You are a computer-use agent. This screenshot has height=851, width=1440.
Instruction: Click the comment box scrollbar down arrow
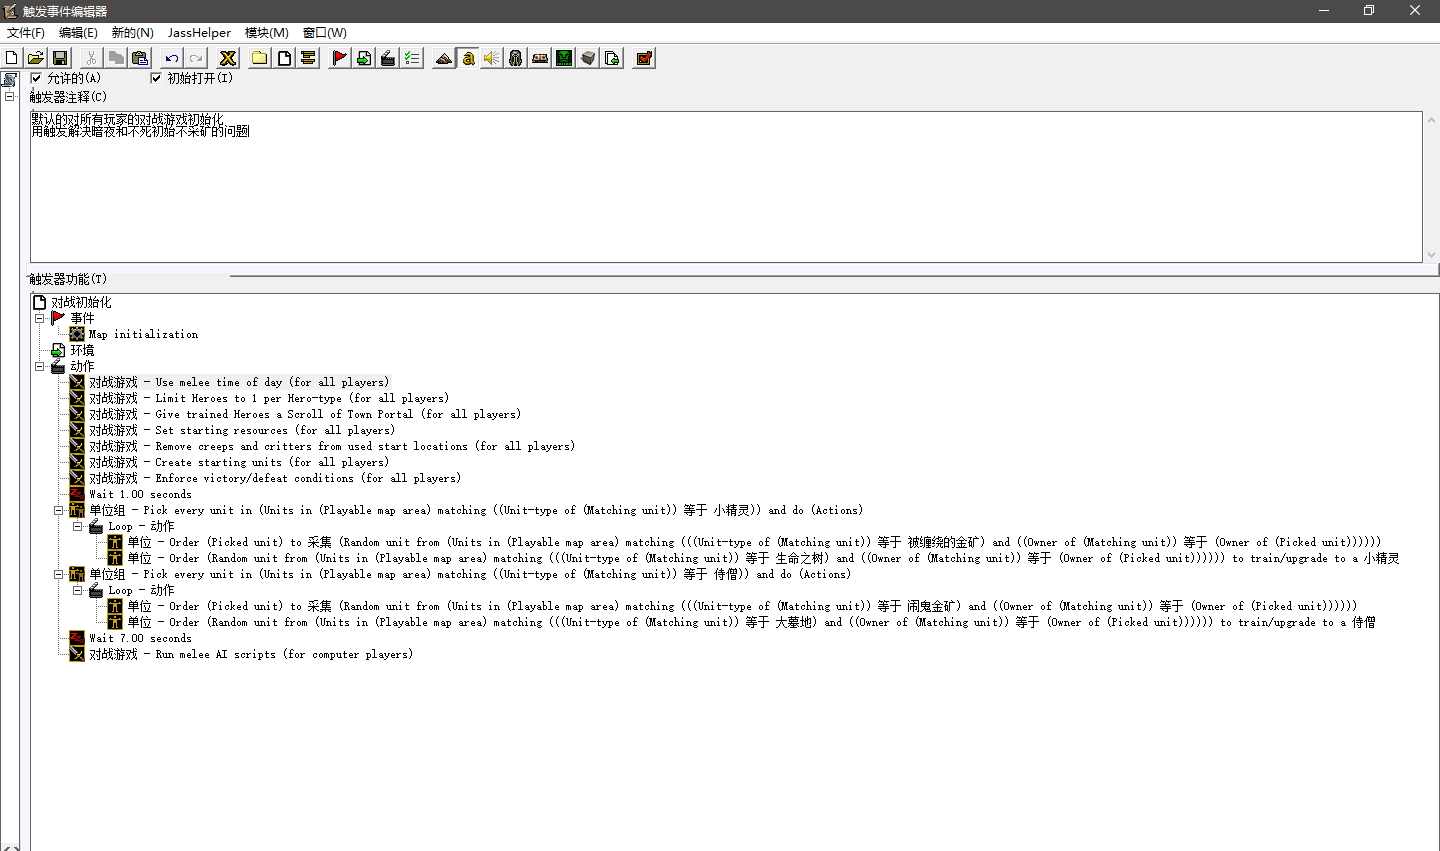coord(1431,255)
